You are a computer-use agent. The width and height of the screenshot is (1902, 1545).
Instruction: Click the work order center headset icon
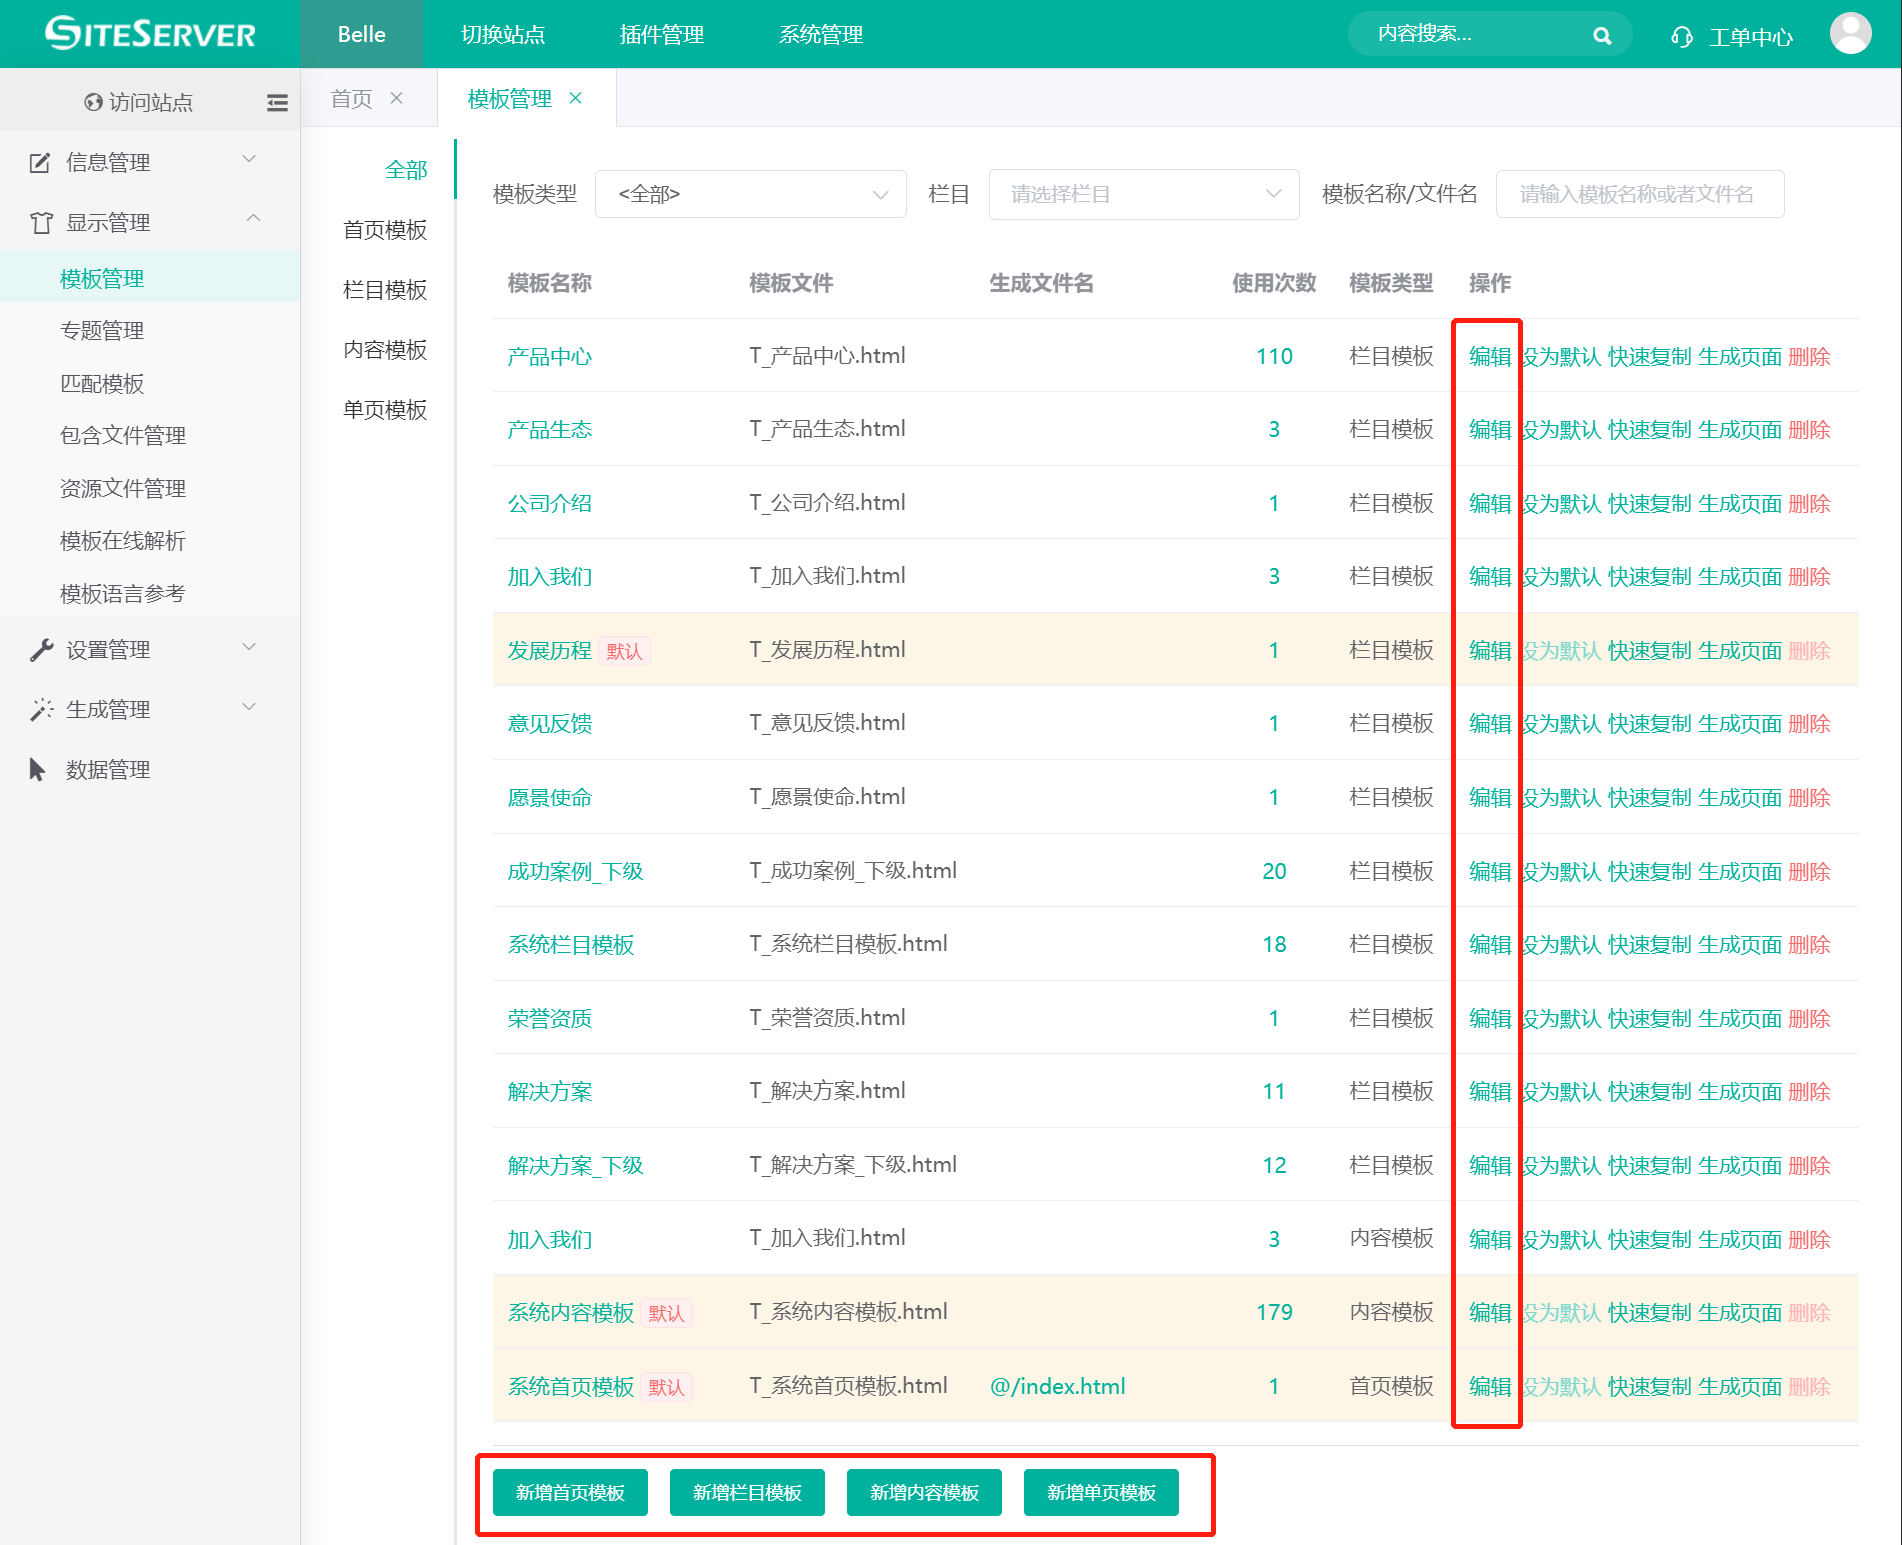tap(1682, 37)
